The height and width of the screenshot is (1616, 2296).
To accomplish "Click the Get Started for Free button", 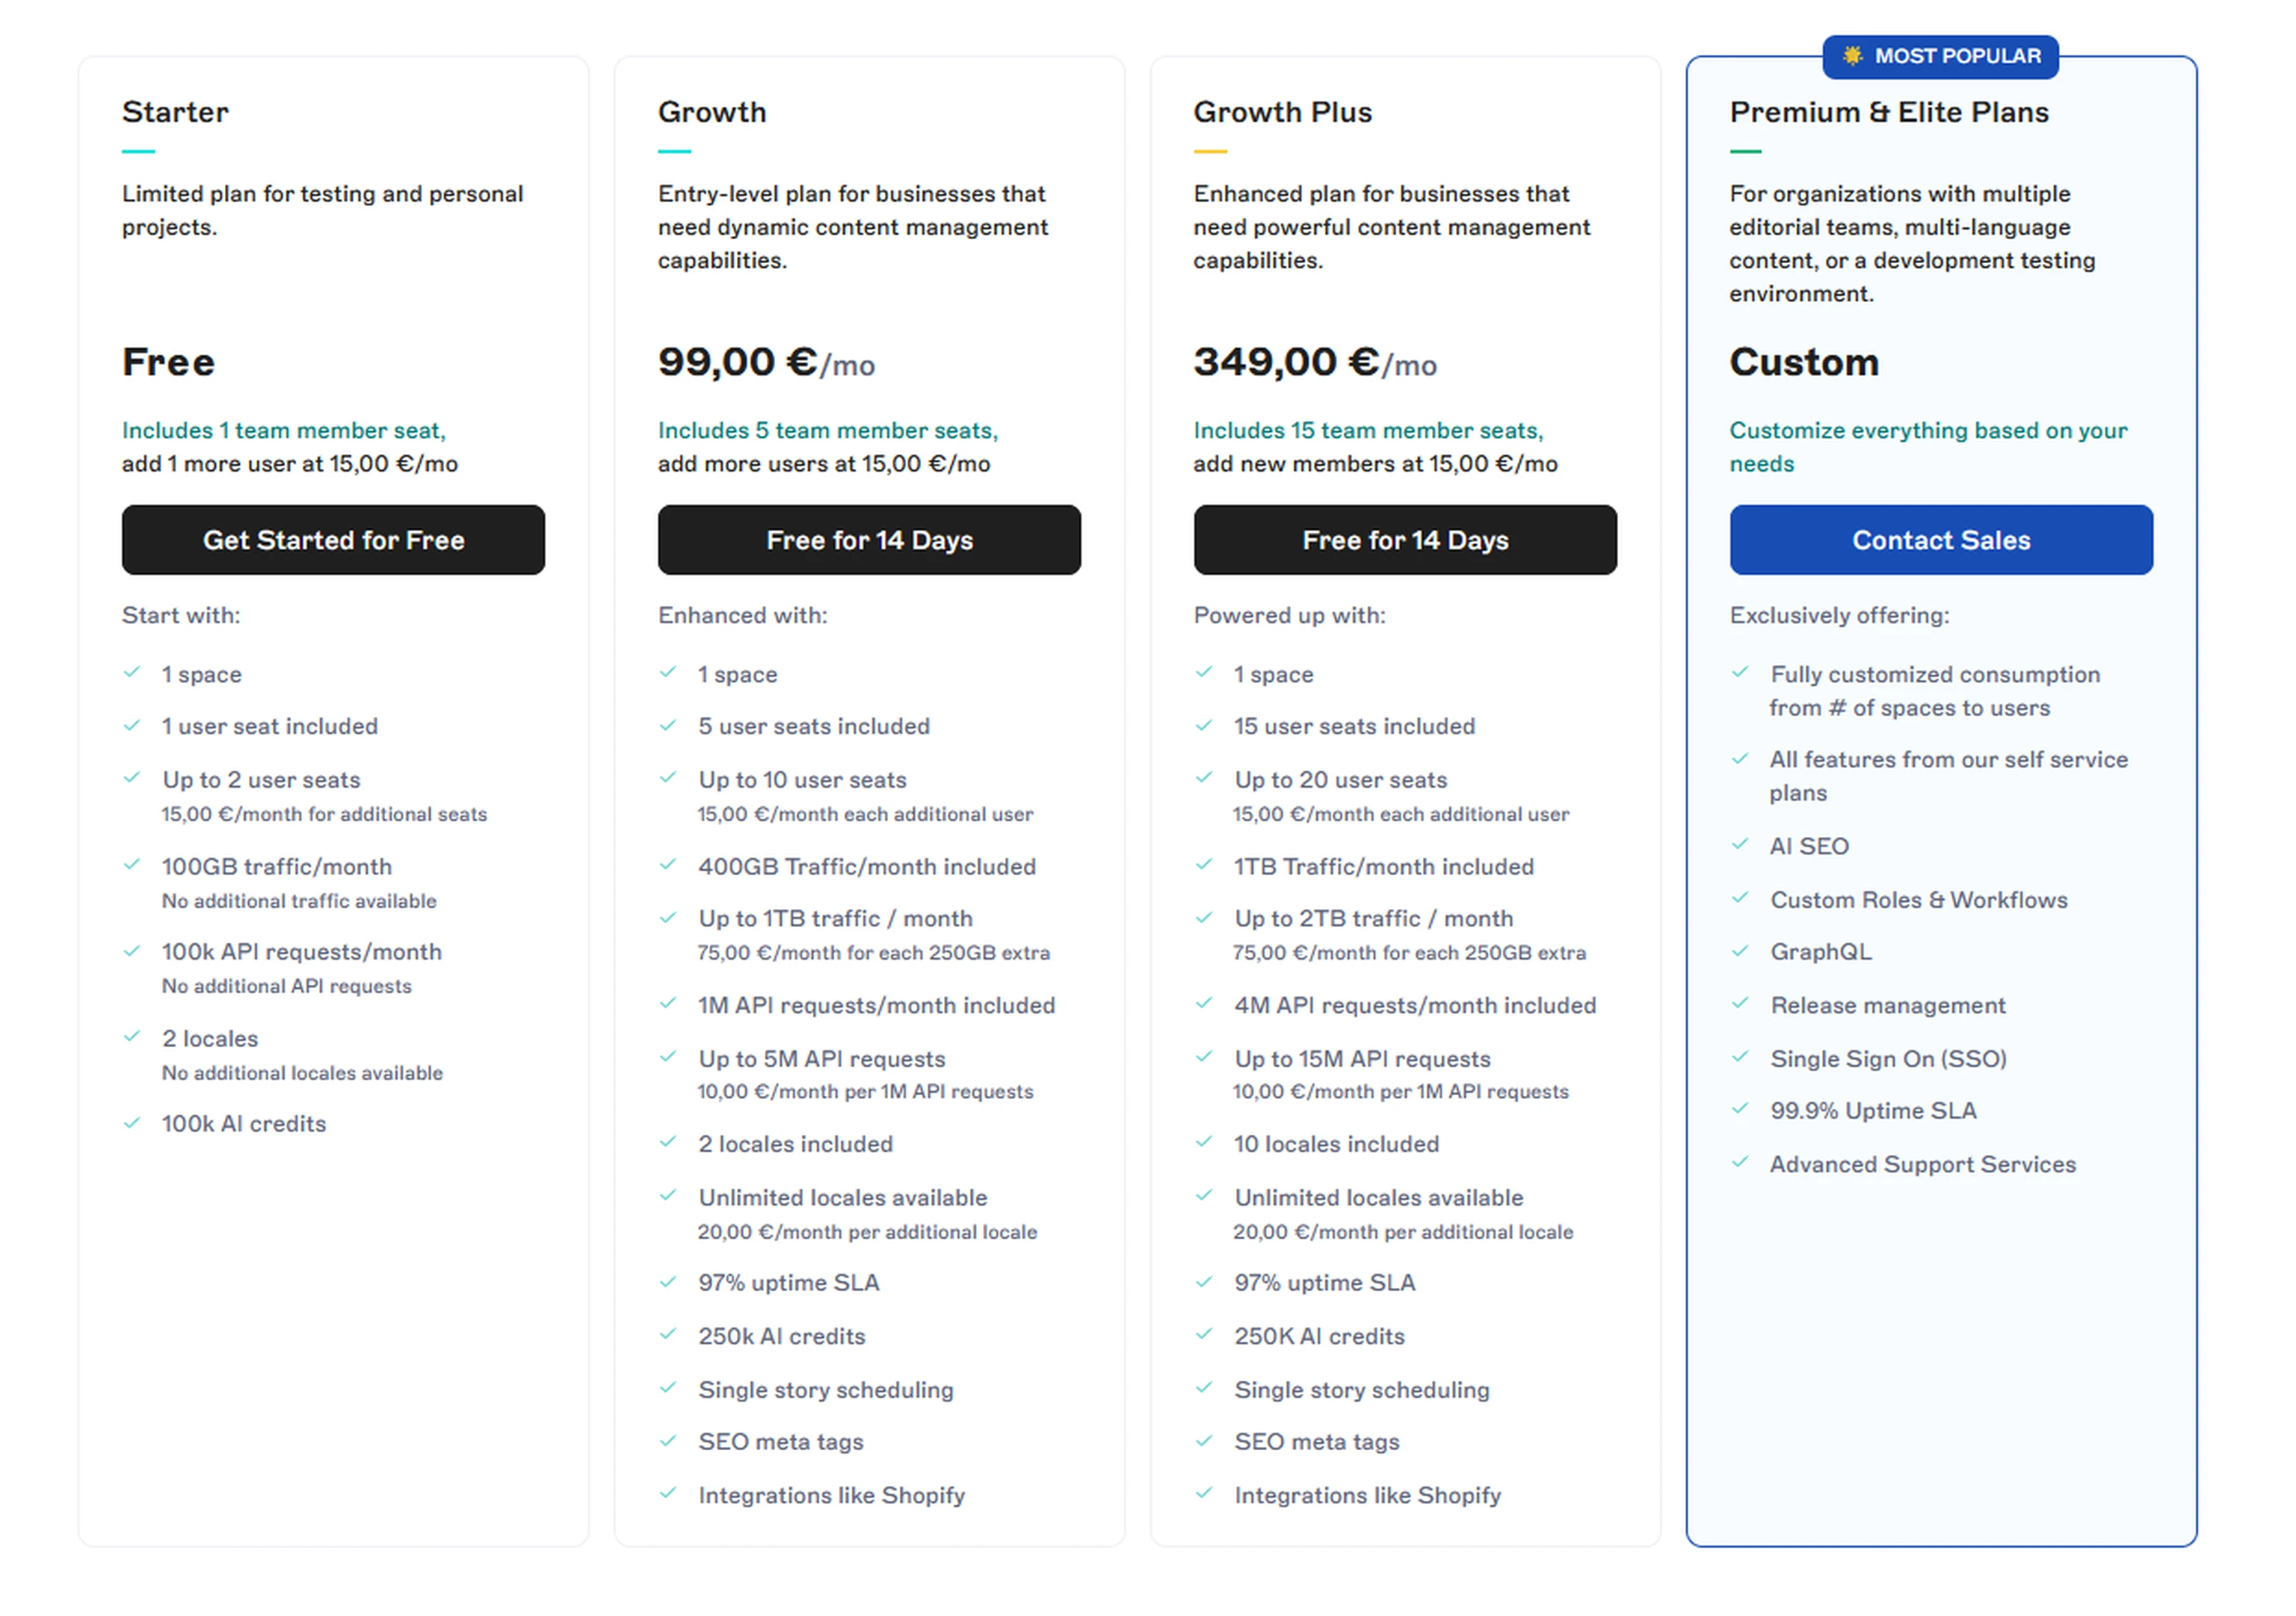I will pos(333,540).
